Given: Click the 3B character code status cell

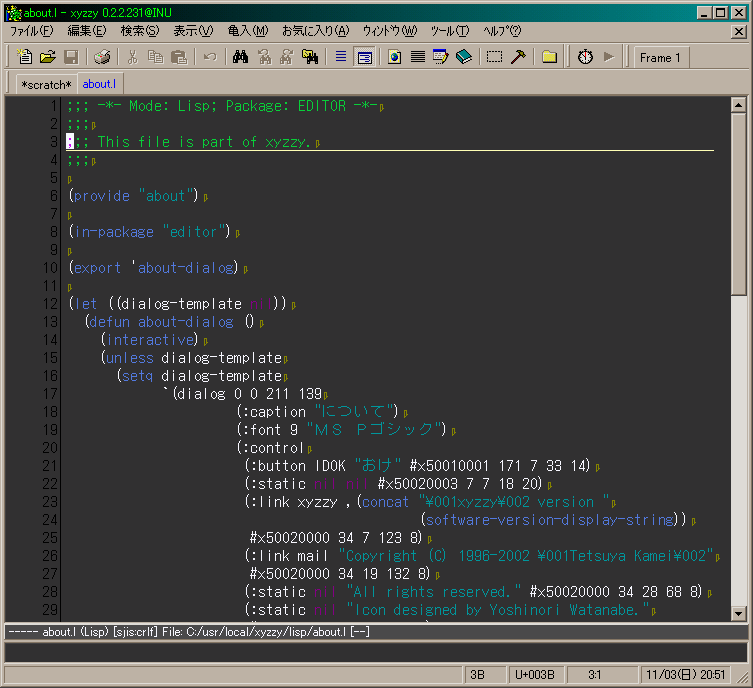Looking at the screenshot, I should (x=485, y=675).
